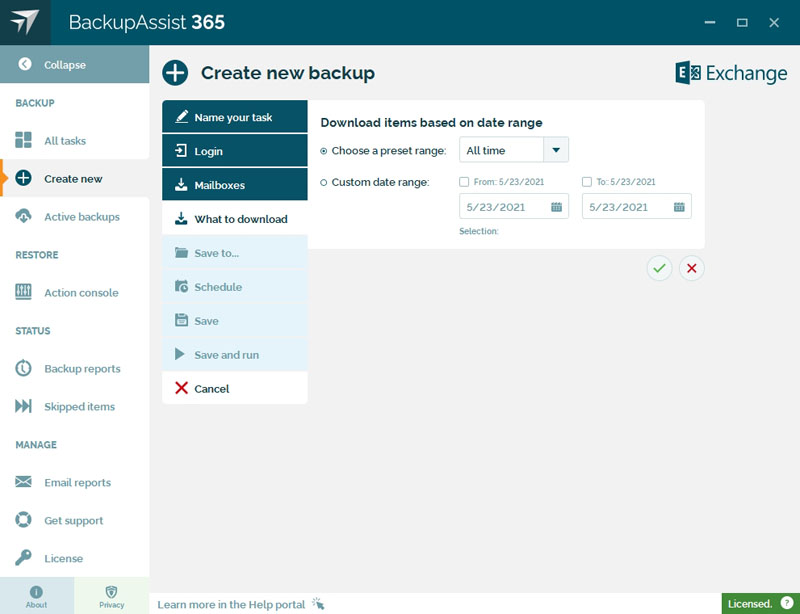The image size is (800, 614).
Task: Open the Get support page
Action: point(74,520)
